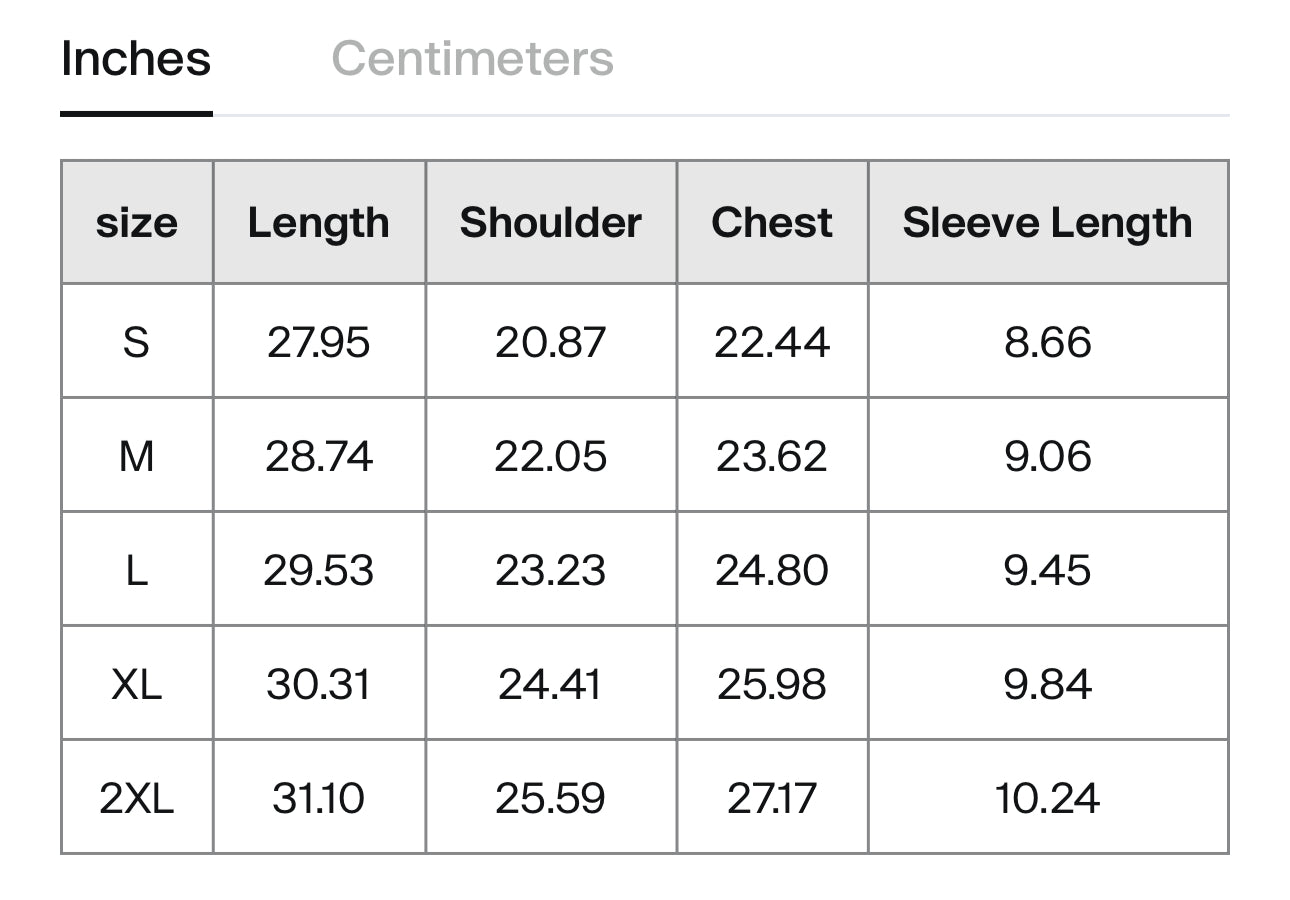Click the Length column header

[319, 222]
